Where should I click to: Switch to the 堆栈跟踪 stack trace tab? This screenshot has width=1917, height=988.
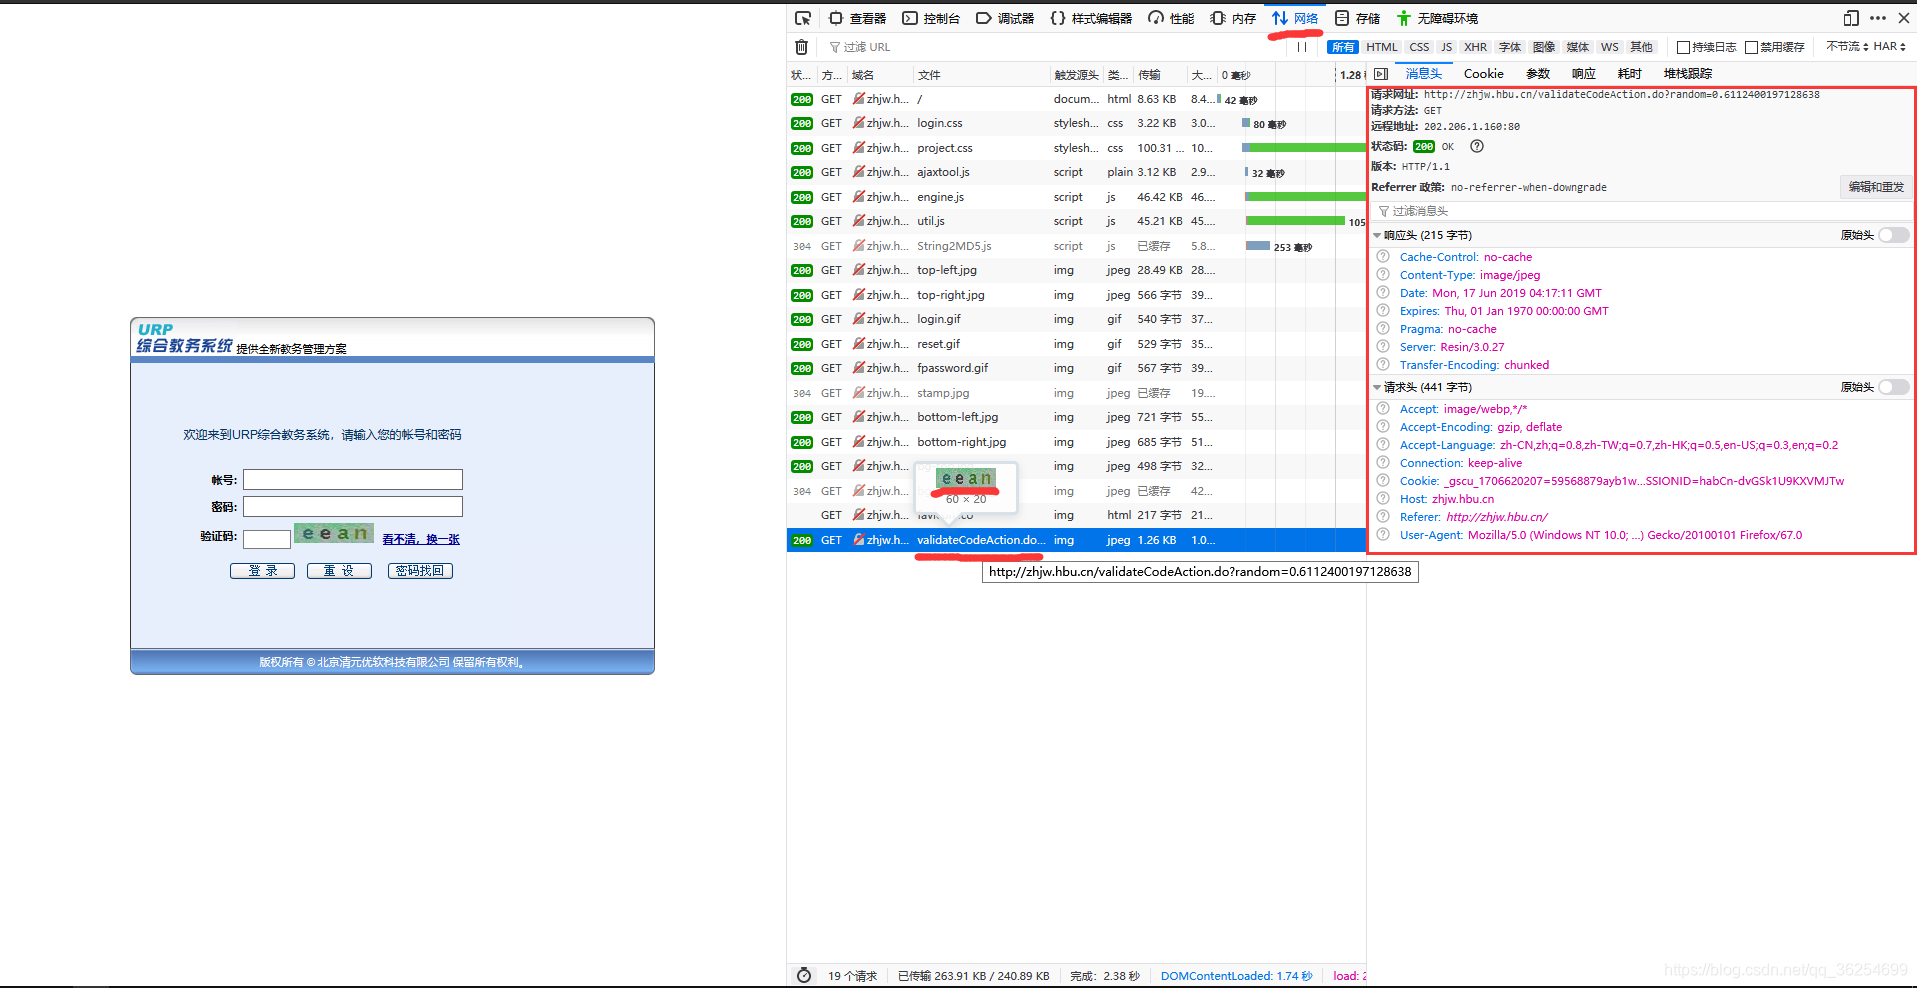pyautogui.click(x=1688, y=74)
